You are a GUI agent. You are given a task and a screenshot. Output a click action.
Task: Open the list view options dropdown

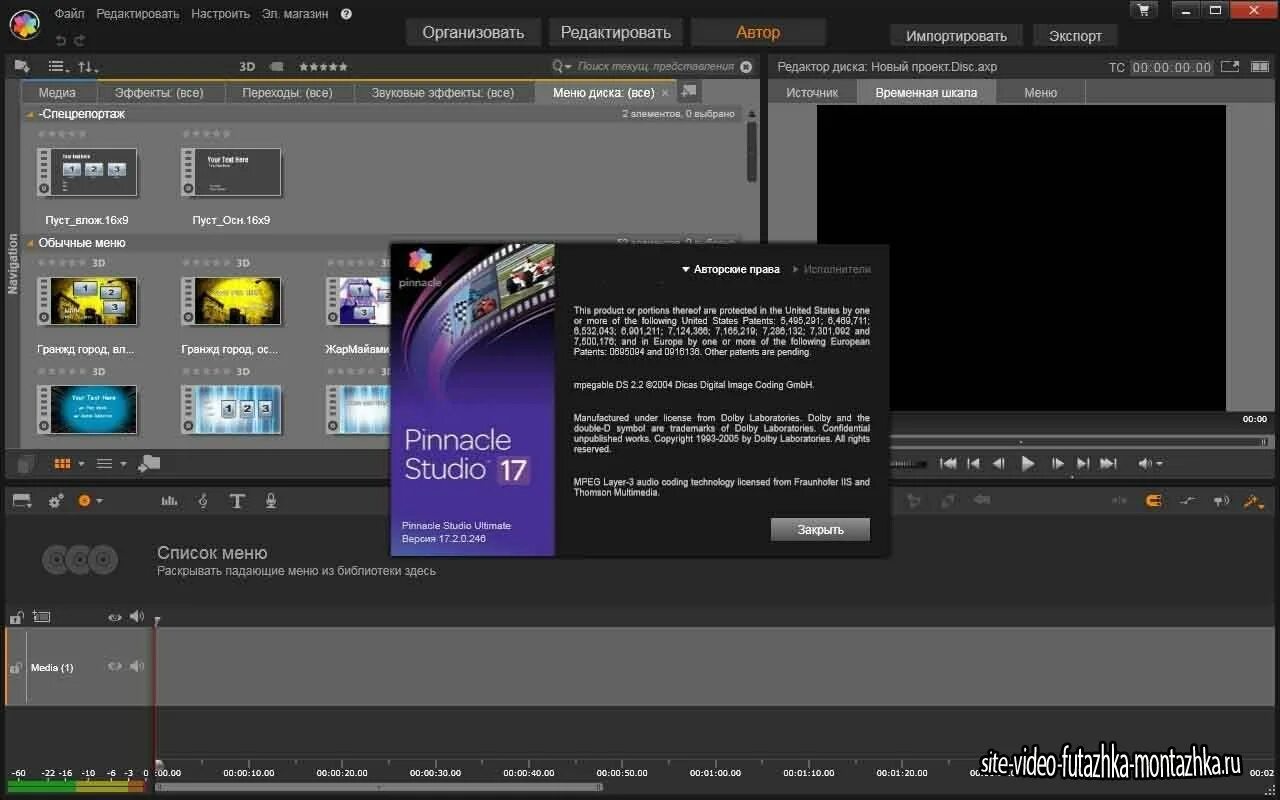58,67
